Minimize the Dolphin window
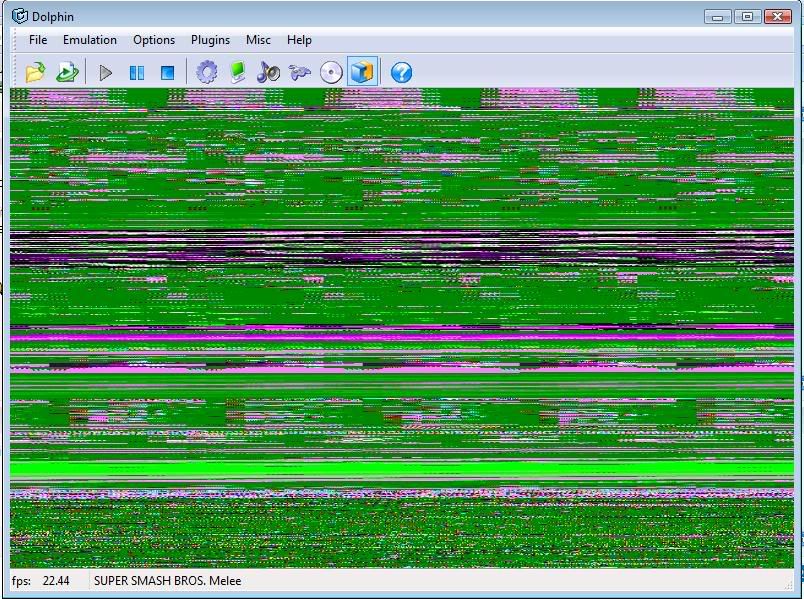This screenshot has width=804, height=599. coord(717,17)
